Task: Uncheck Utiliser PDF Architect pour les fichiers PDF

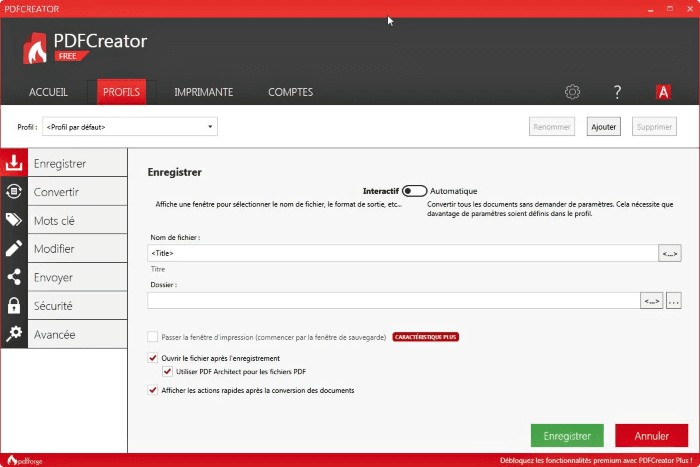Action: point(167,371)
